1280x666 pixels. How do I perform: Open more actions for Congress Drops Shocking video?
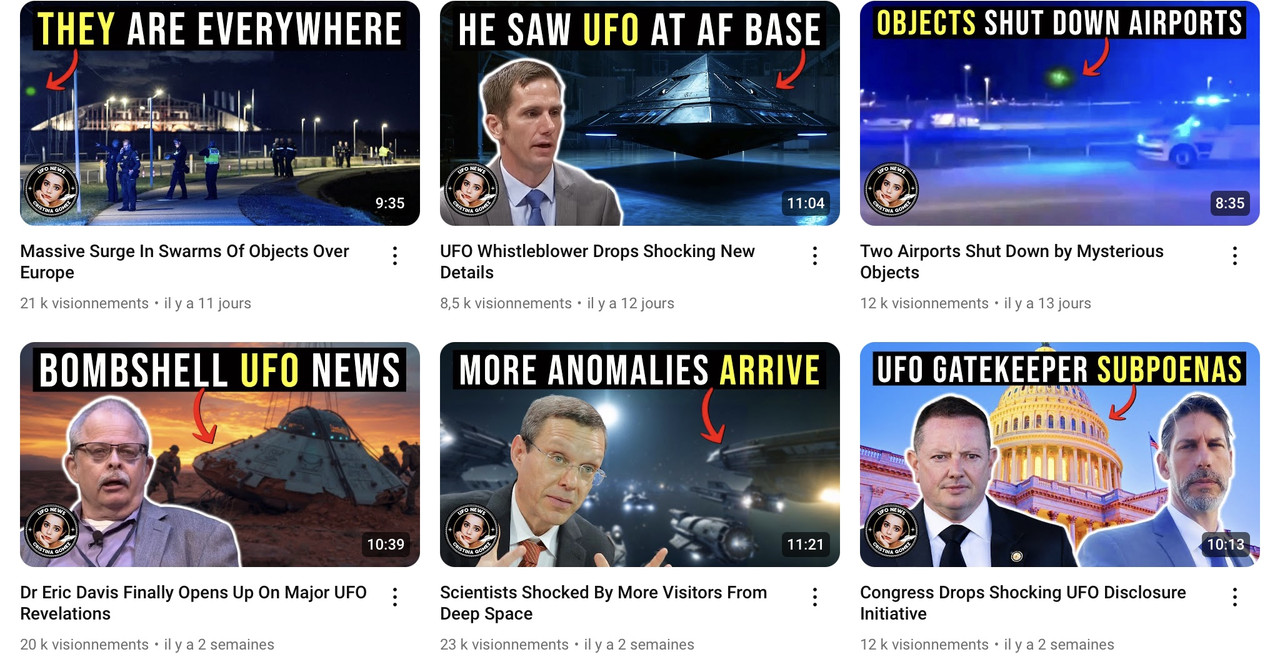pos(1235,597)
